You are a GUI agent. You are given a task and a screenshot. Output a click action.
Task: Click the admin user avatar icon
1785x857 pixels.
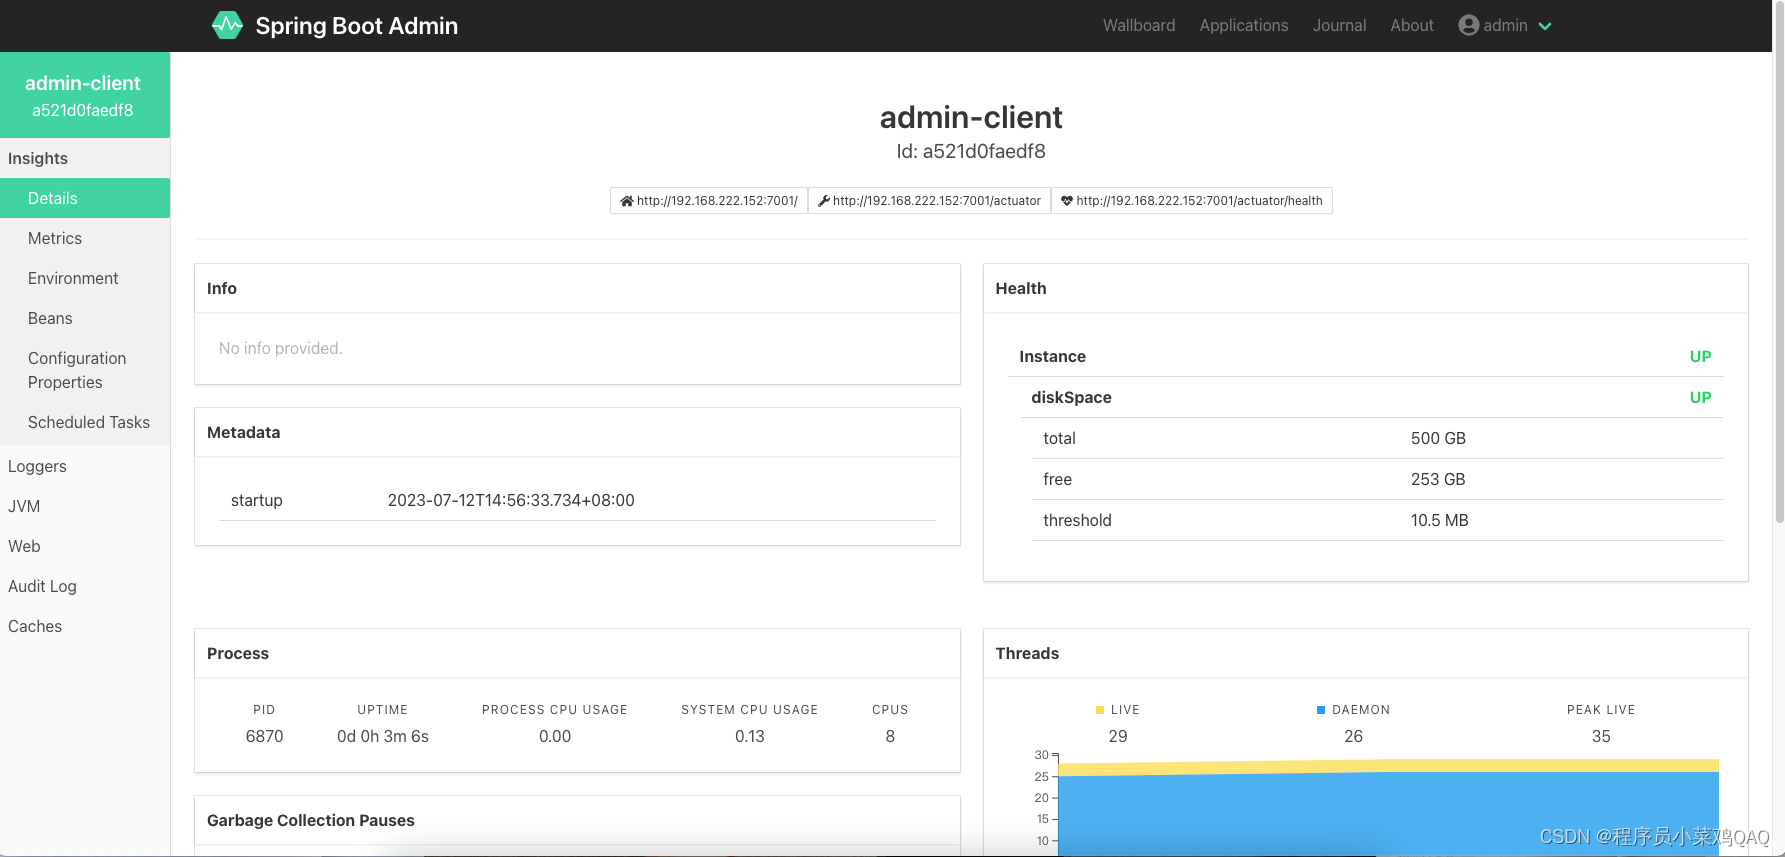(1468, 25)
